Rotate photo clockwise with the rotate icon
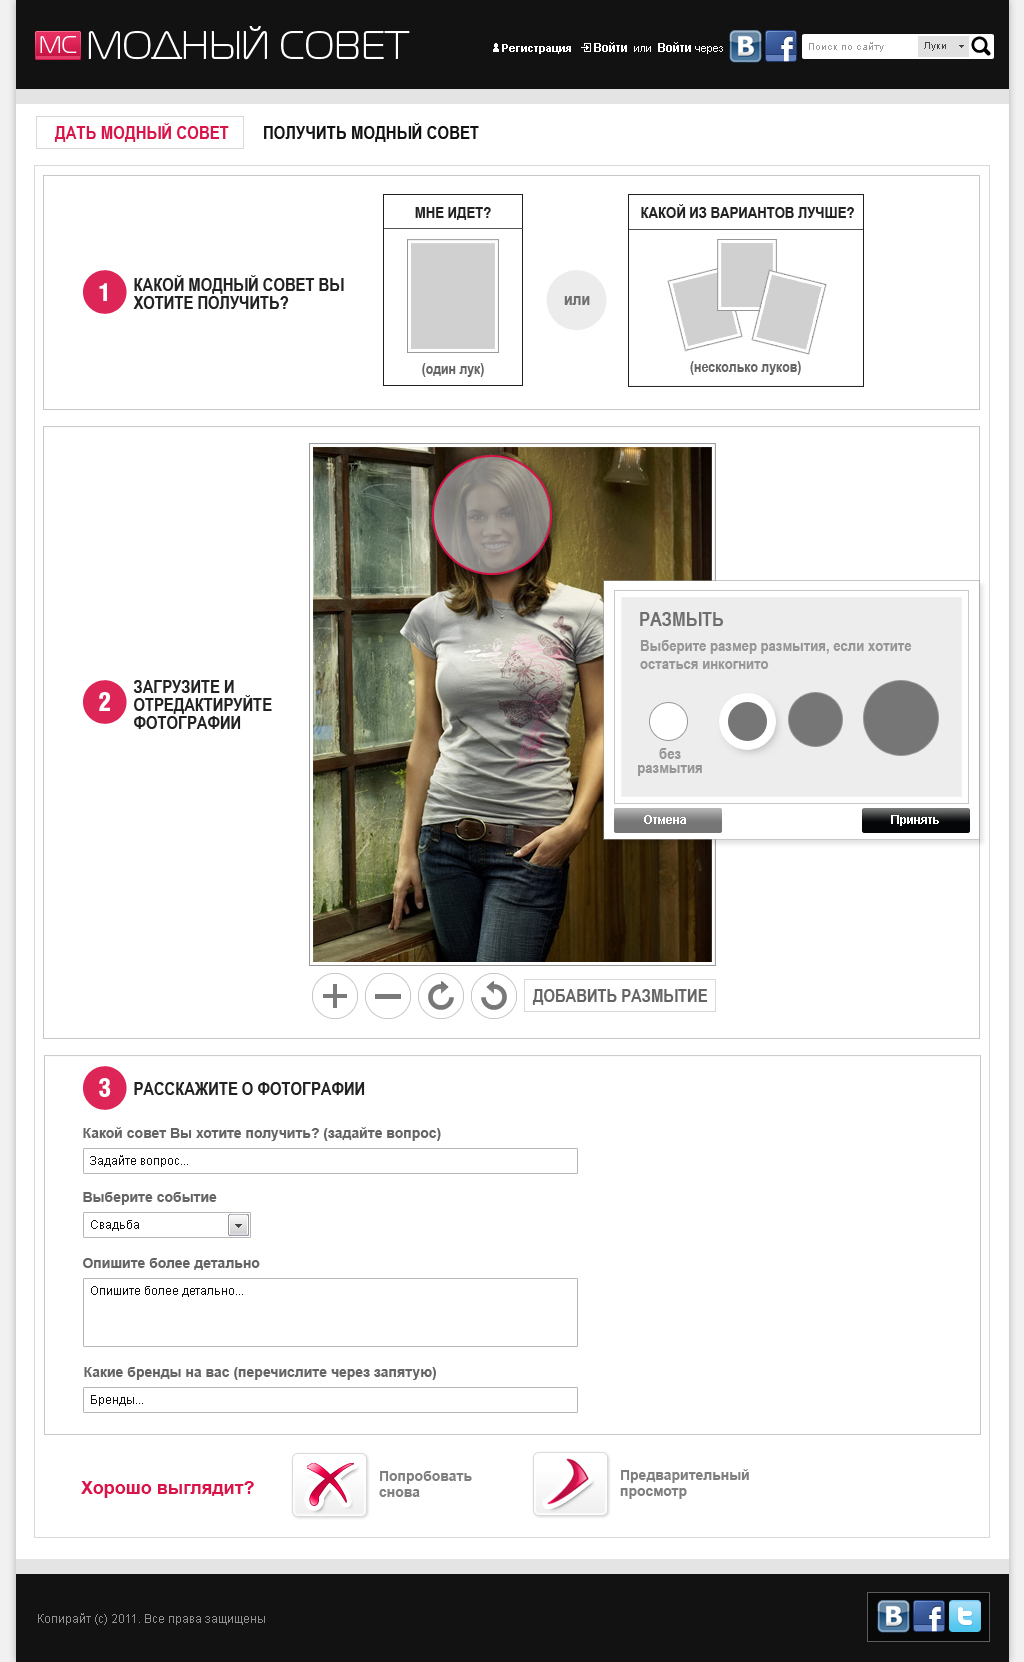 point(441,996)
